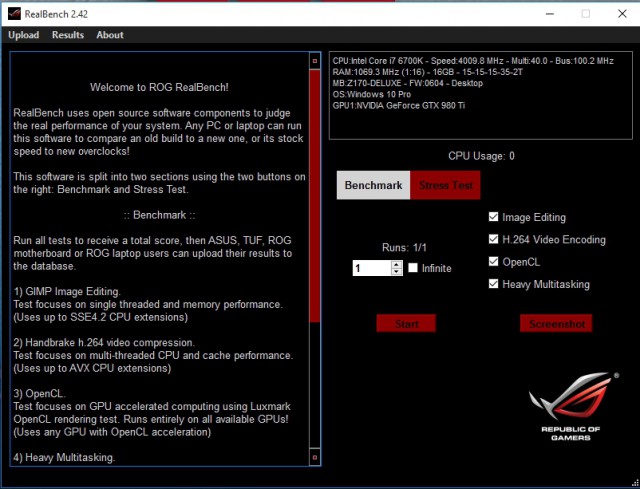
Task: Click the ':: Benchmark ::' section heading
Action: [x=159, y=215]
